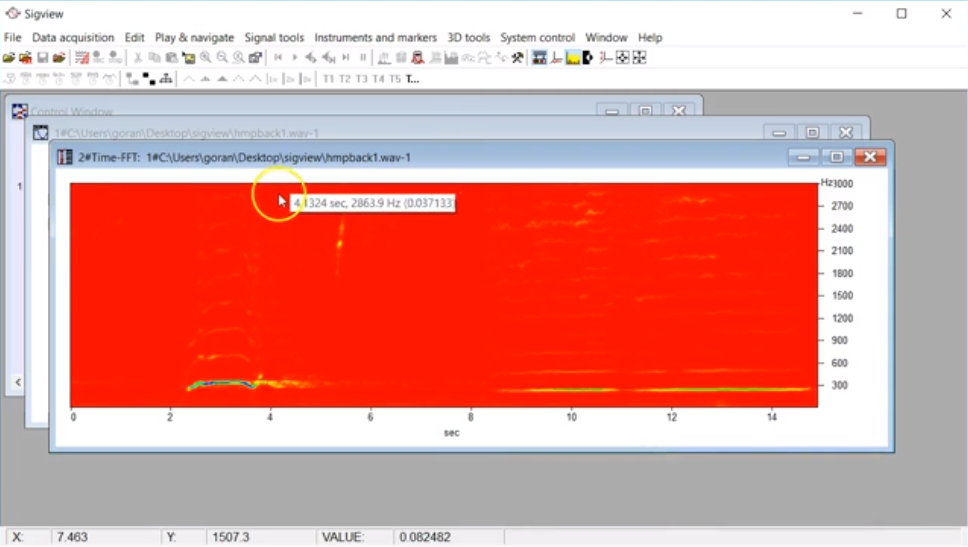Image resolution: width=968 pixels, height=547 pixels.
Task: Click the hammer tools icon in toolbar
Action: [517, 58]
